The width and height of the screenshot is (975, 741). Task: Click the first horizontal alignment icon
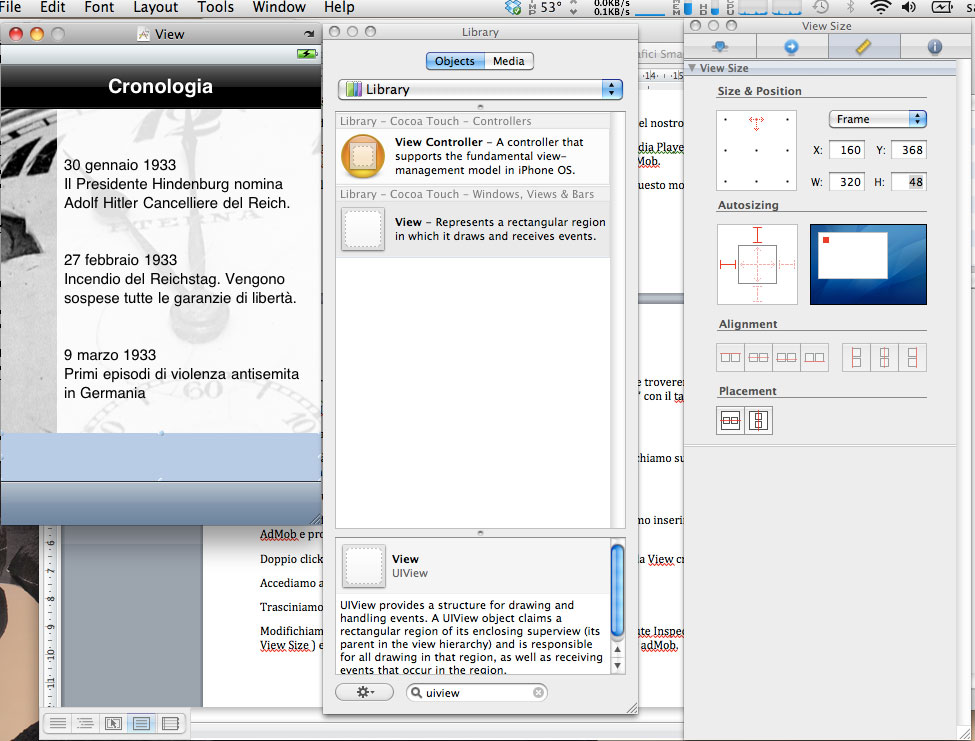730,357
